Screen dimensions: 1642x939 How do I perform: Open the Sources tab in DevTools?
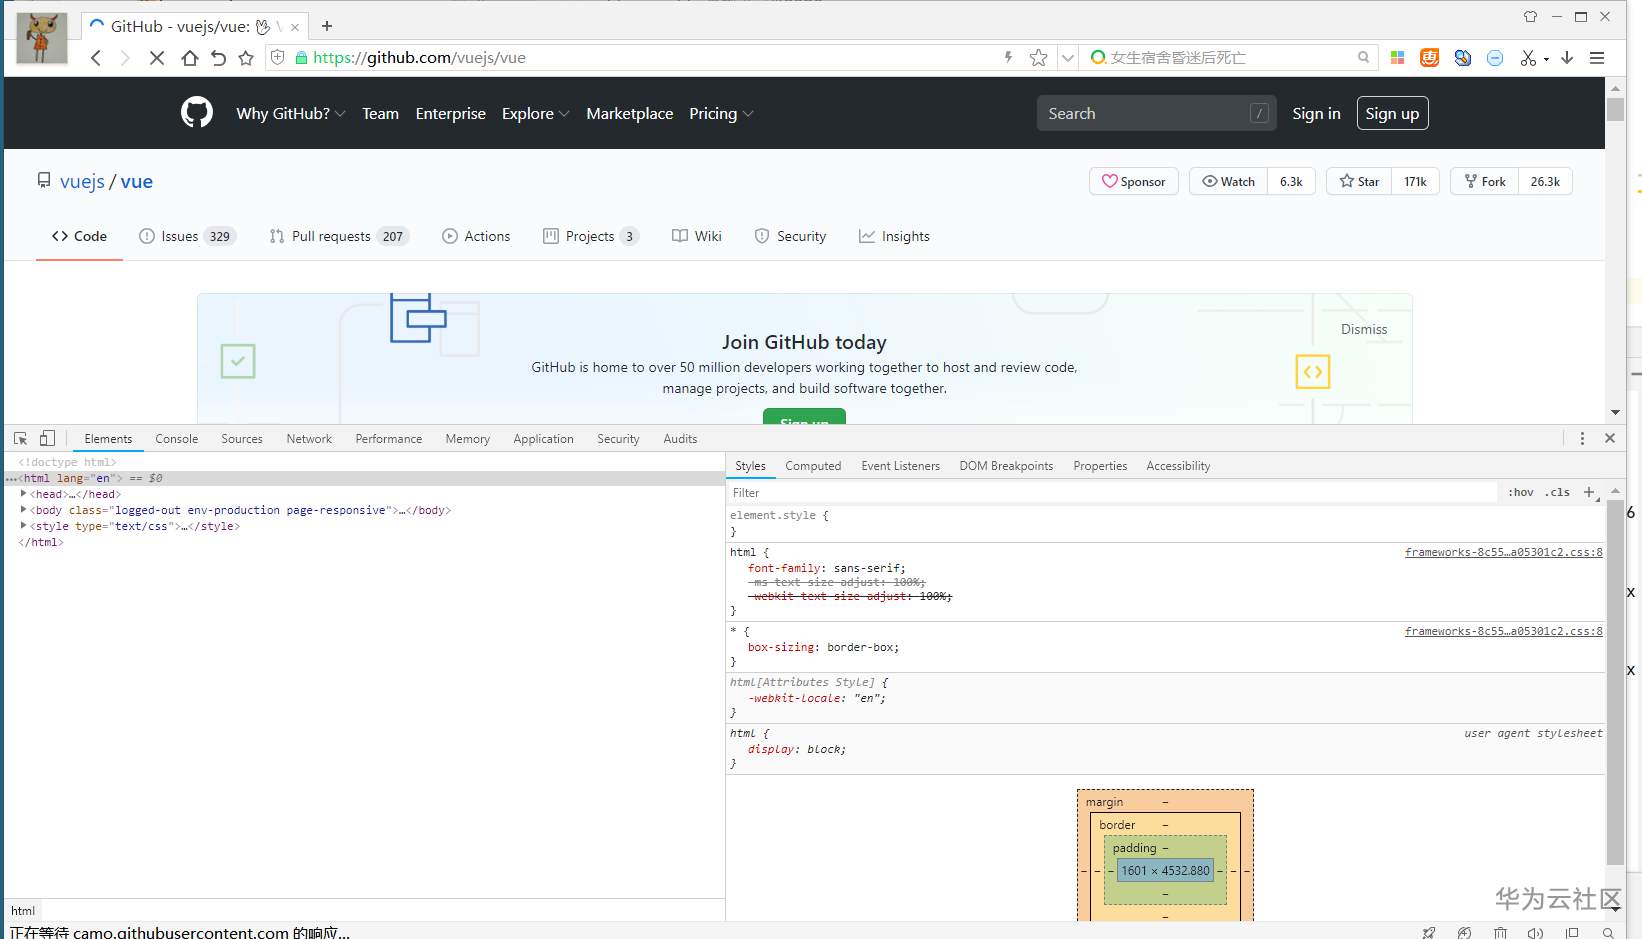242,438
